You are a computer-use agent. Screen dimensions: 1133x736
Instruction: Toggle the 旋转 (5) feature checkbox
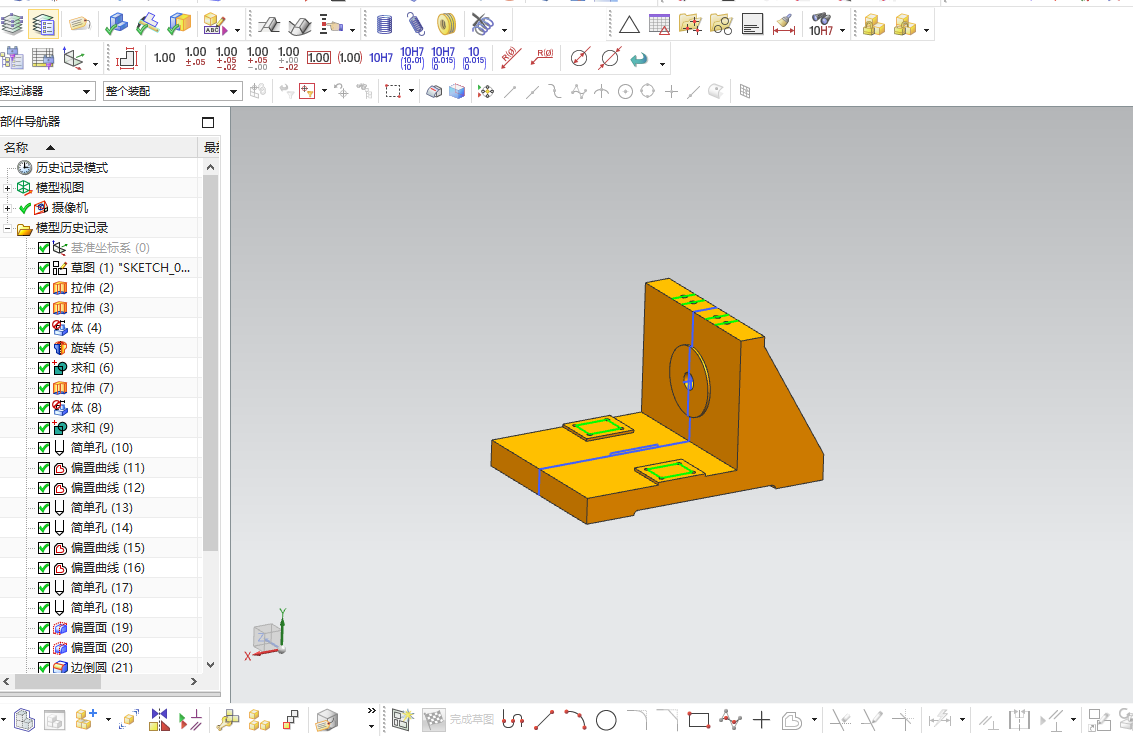(44, 348)
